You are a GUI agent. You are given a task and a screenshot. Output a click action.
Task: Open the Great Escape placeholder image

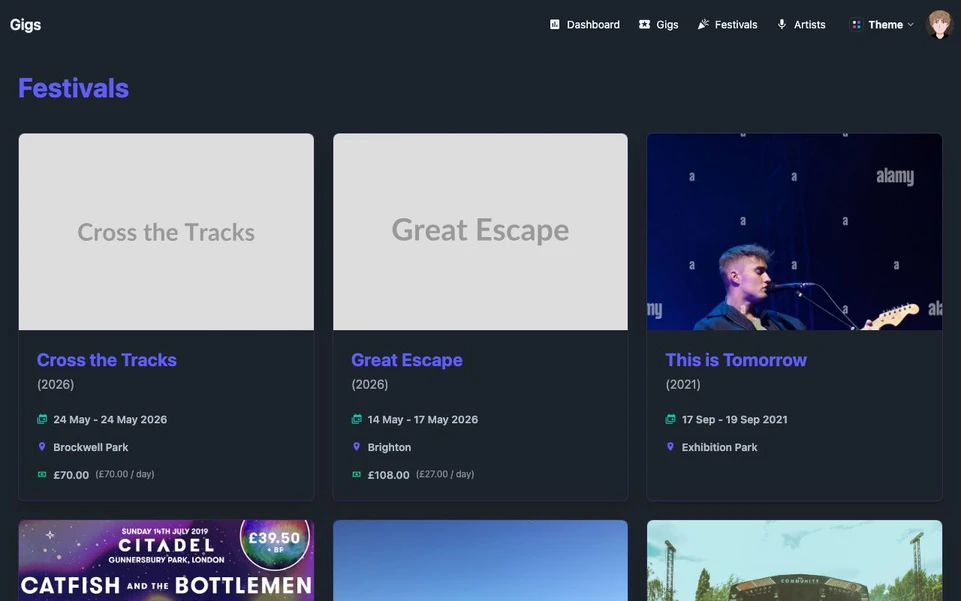pyautogui.click(x=480, y=232)
